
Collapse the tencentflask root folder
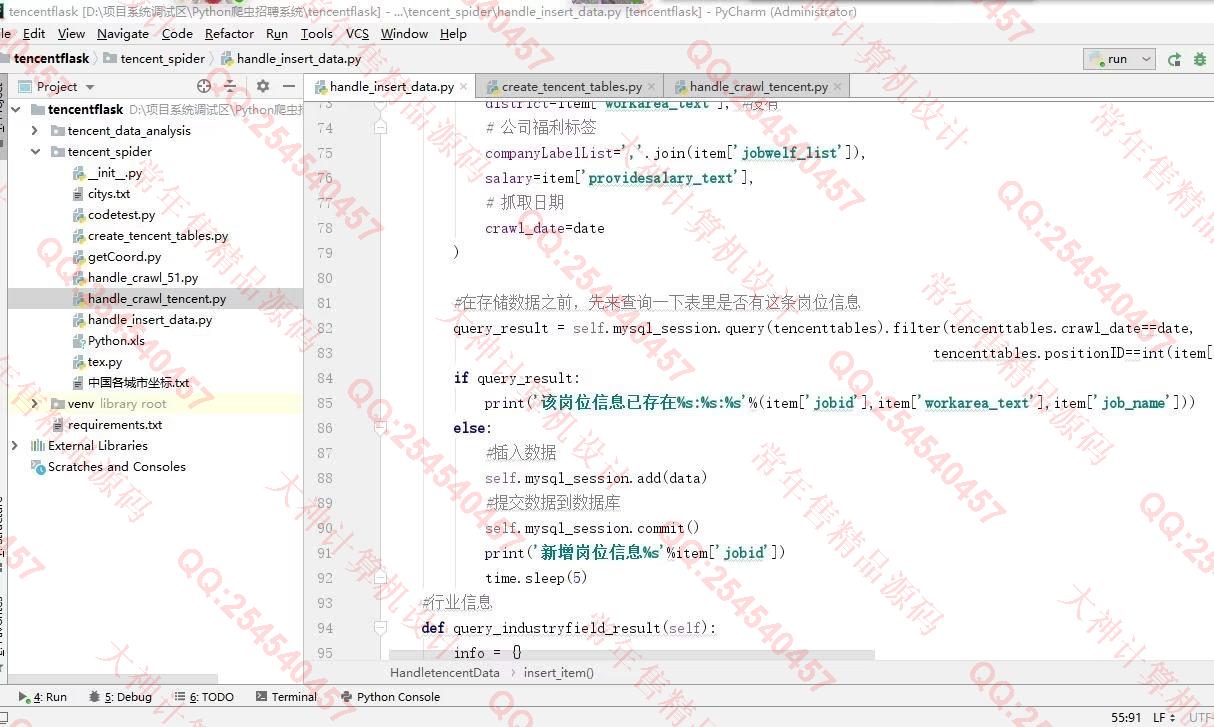15,109
